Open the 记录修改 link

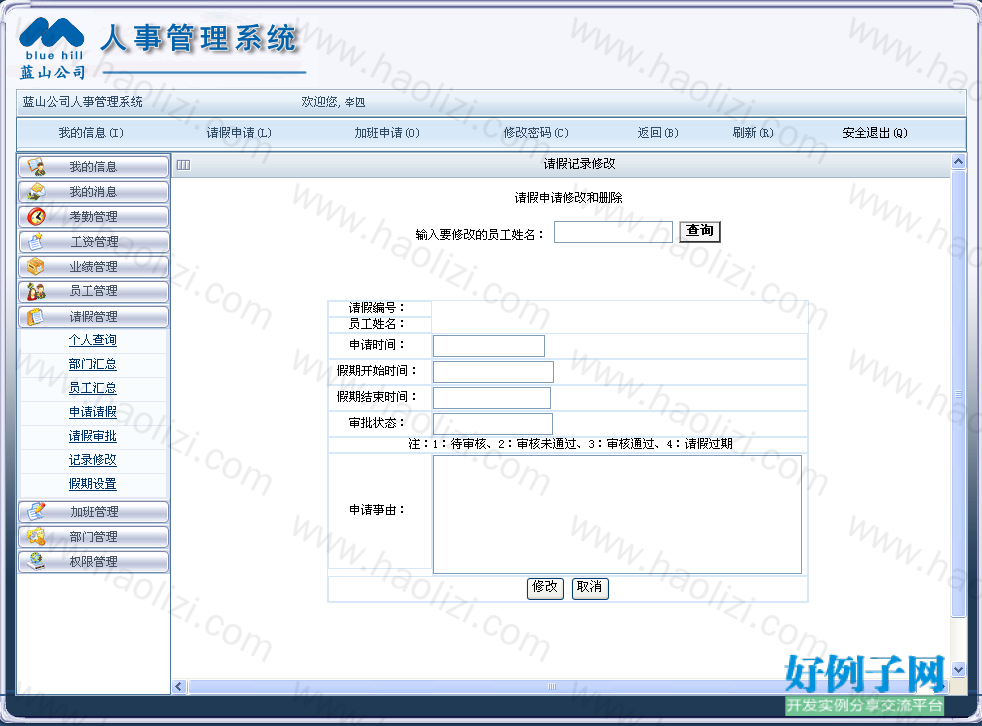(93, 460)
